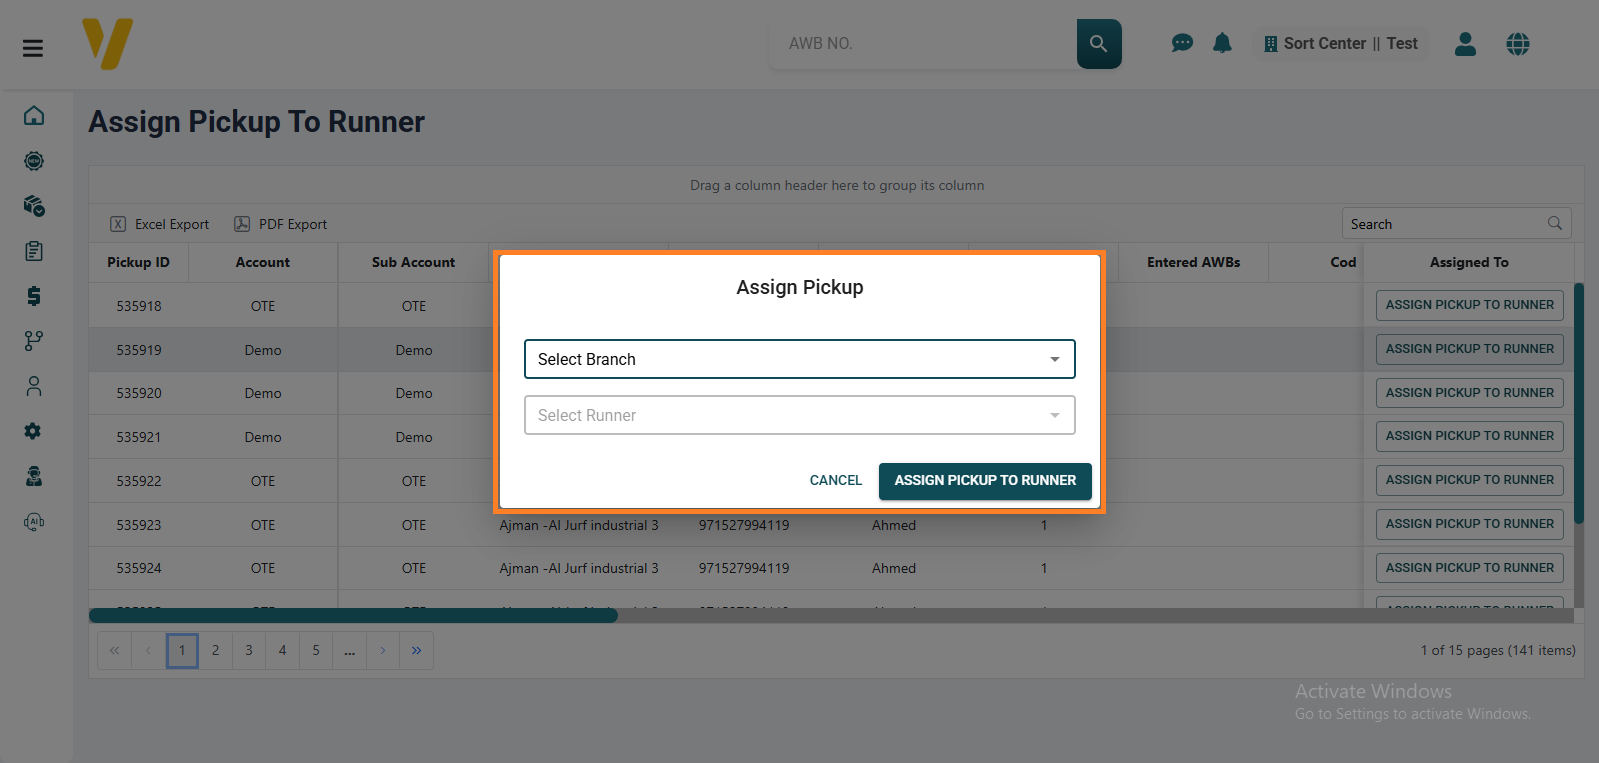Image resolution: width=1599 pixels, height=763 pixels.
Task: Assign pickup 535919 to runner
Action: pyautogui.click(x=1469, y=349)
